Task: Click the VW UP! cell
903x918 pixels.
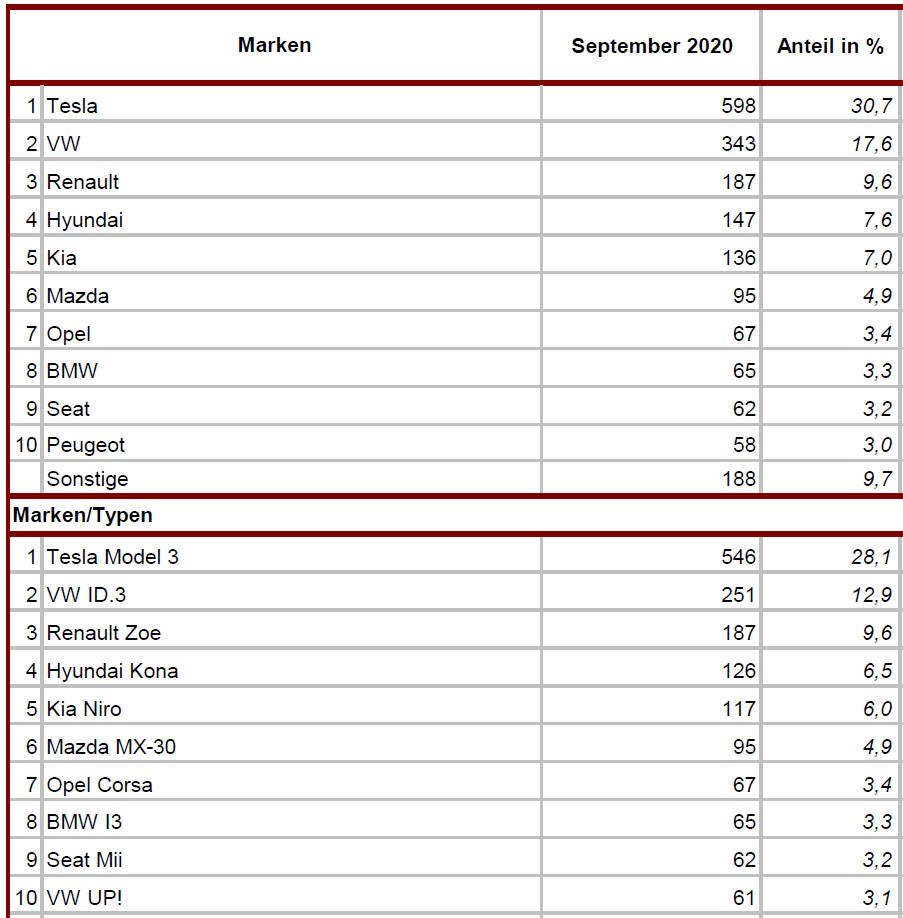Action: click(x=85, y=899)
